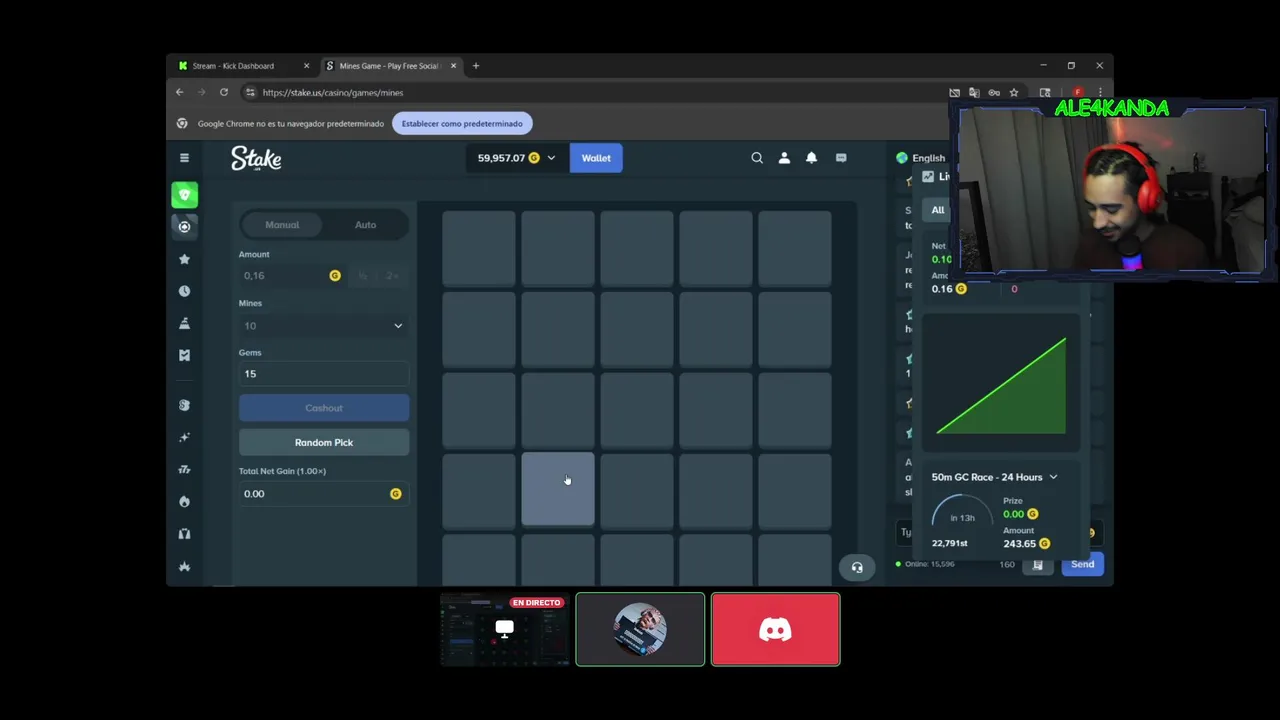Click the double amount 2× button

coord(391,276)
